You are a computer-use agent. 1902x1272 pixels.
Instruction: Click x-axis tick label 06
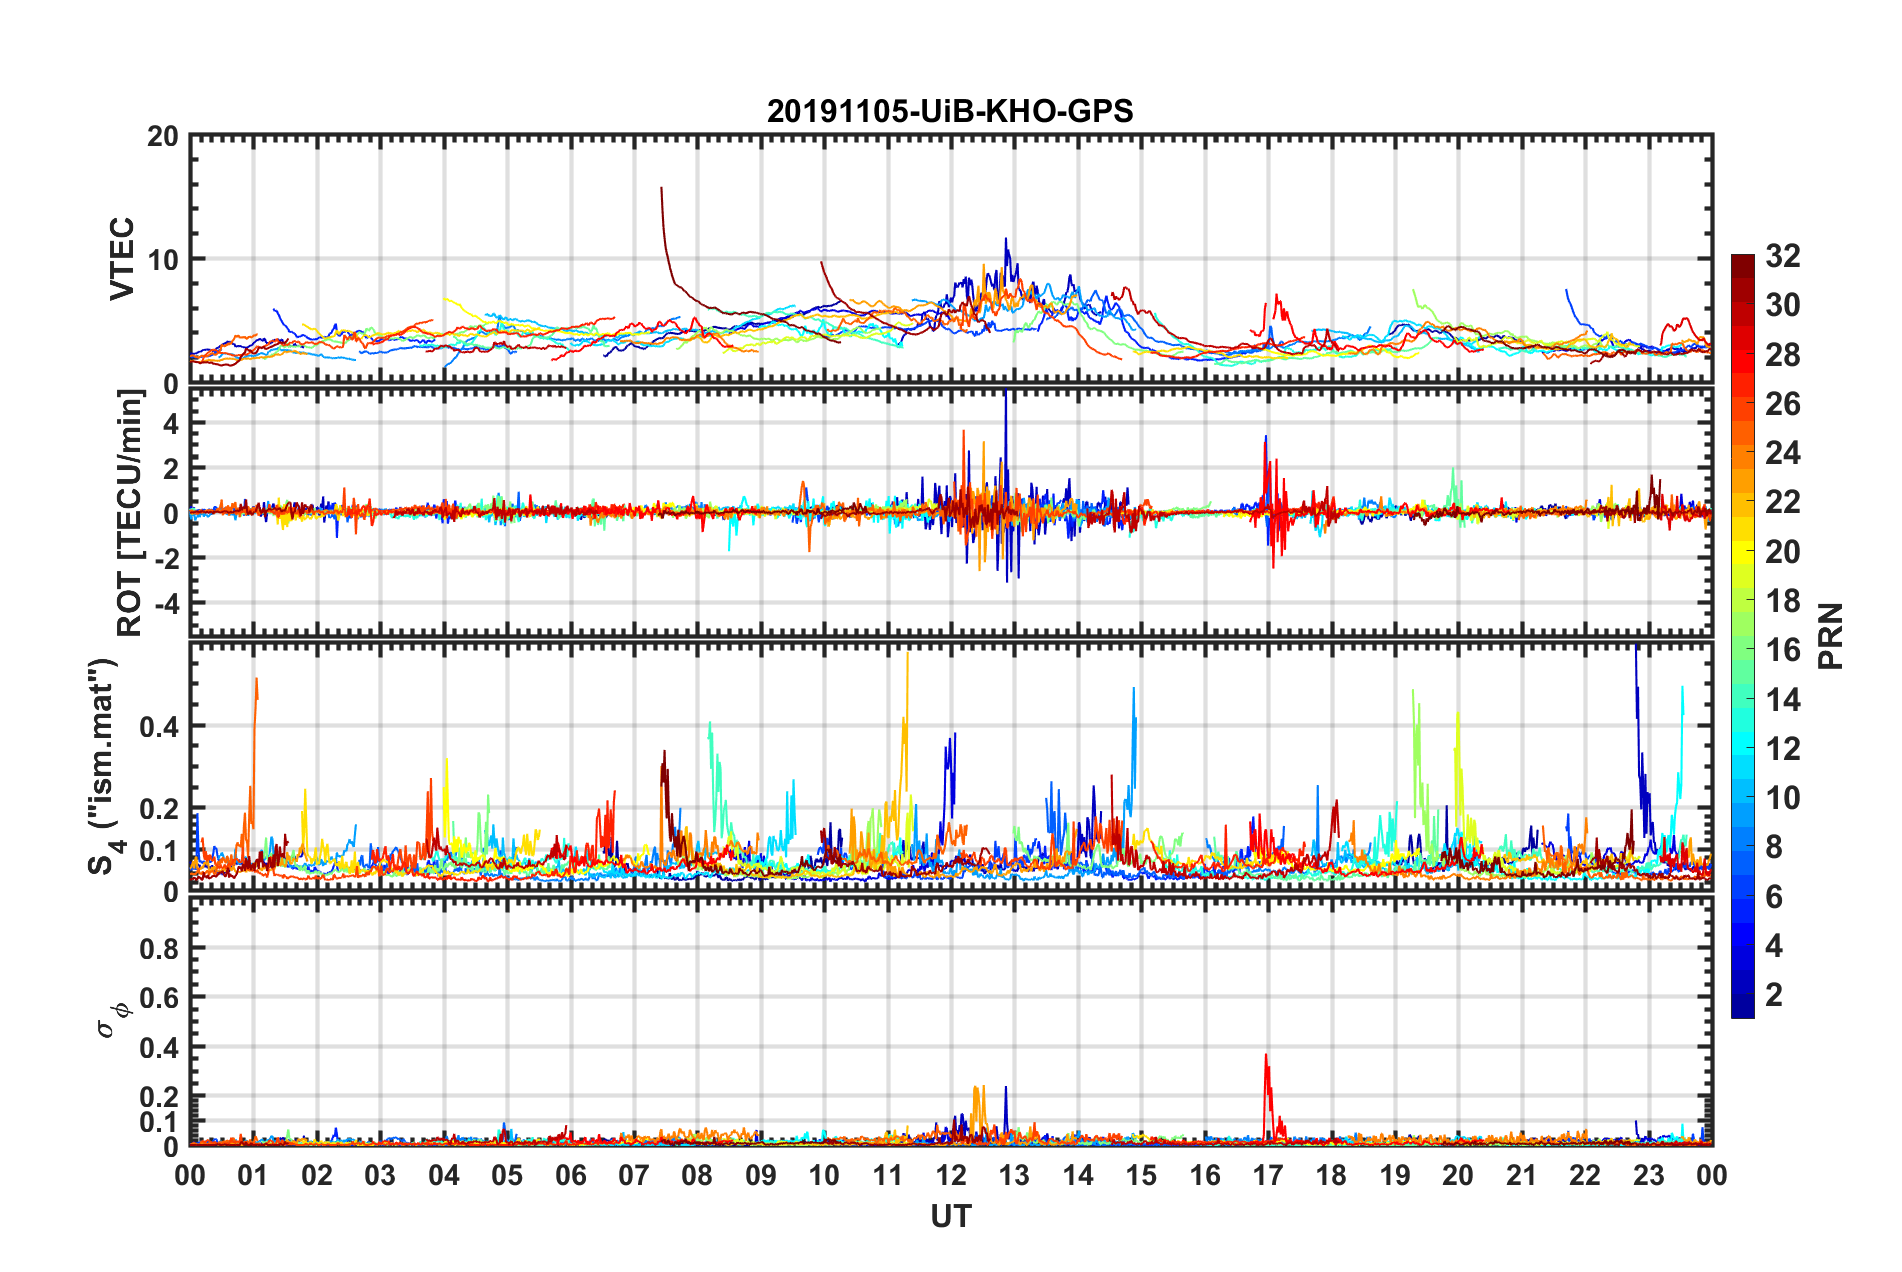click(570, 1175)
